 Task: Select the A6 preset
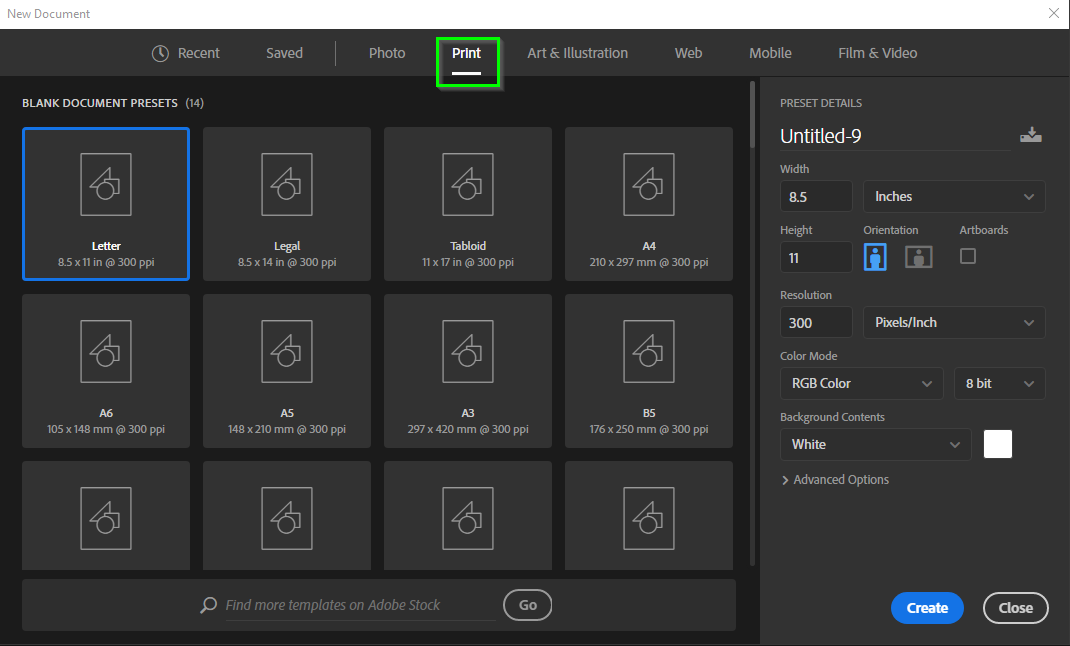[105, 371]
